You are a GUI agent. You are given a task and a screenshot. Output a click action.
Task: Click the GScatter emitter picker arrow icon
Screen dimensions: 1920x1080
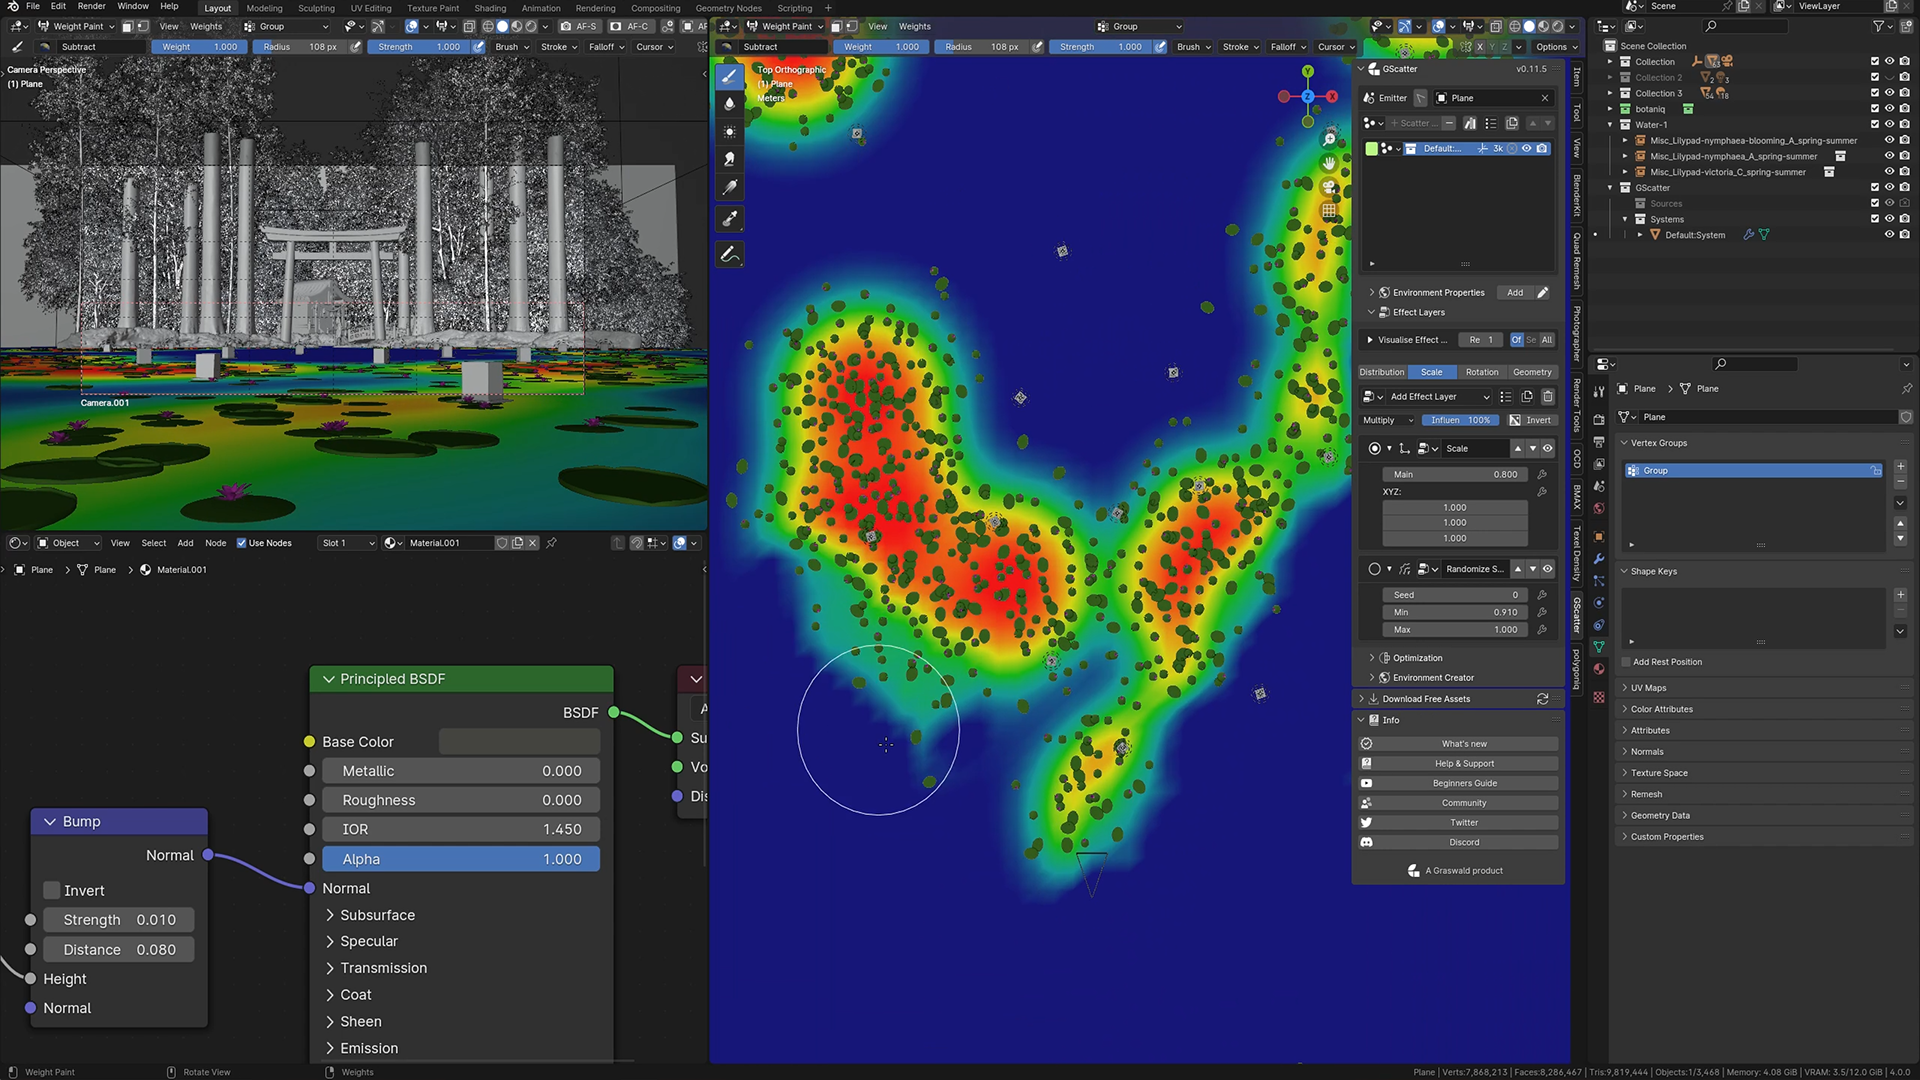(x=1420, y=98)
